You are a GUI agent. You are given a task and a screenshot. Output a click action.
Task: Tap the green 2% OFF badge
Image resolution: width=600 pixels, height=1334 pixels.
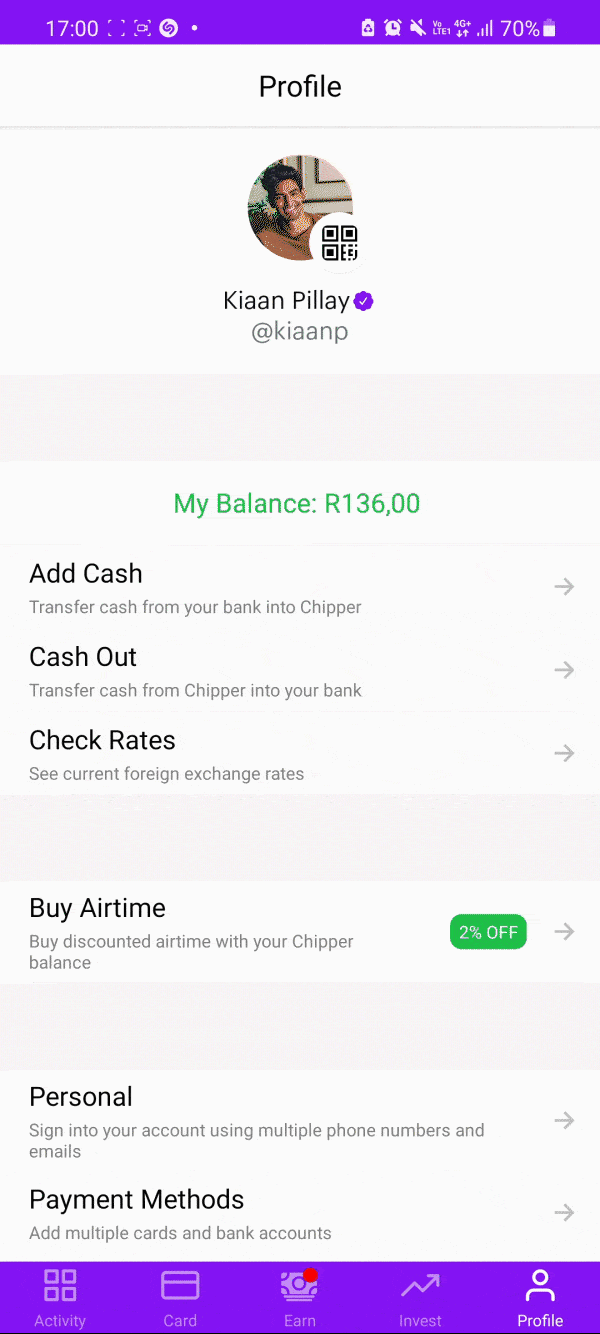tap(488, 931)
